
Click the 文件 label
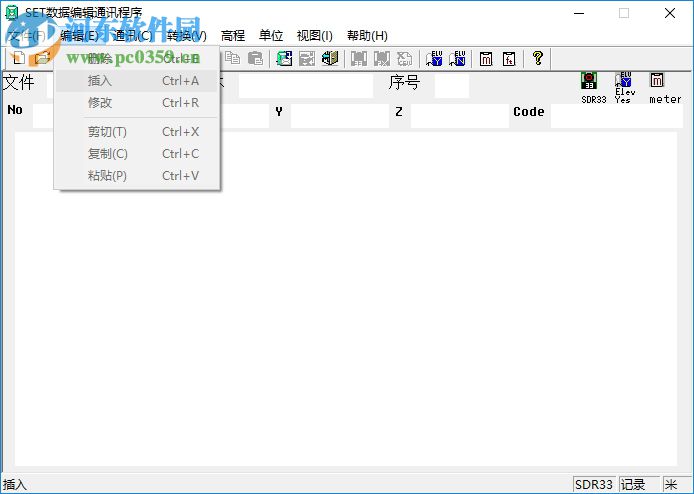click(x=19, y=82)
